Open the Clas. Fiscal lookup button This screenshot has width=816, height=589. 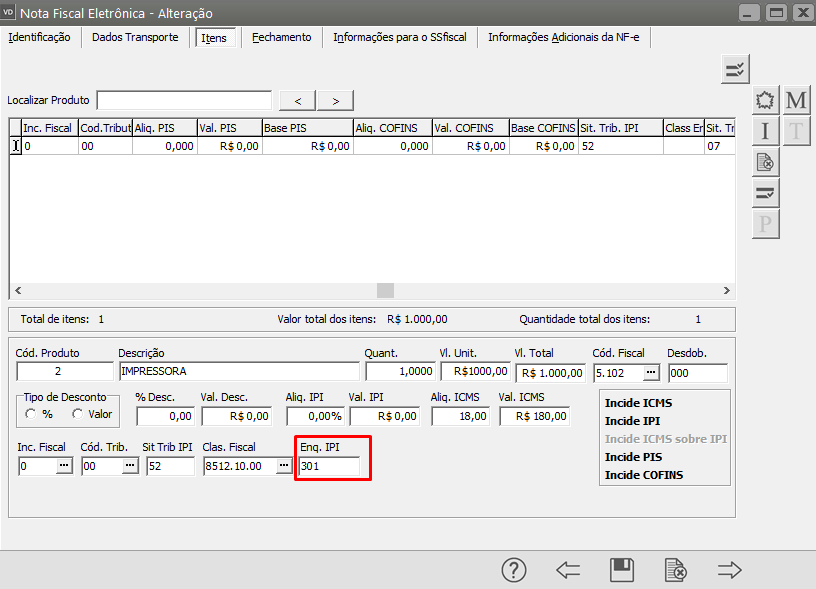click(284, 466)
